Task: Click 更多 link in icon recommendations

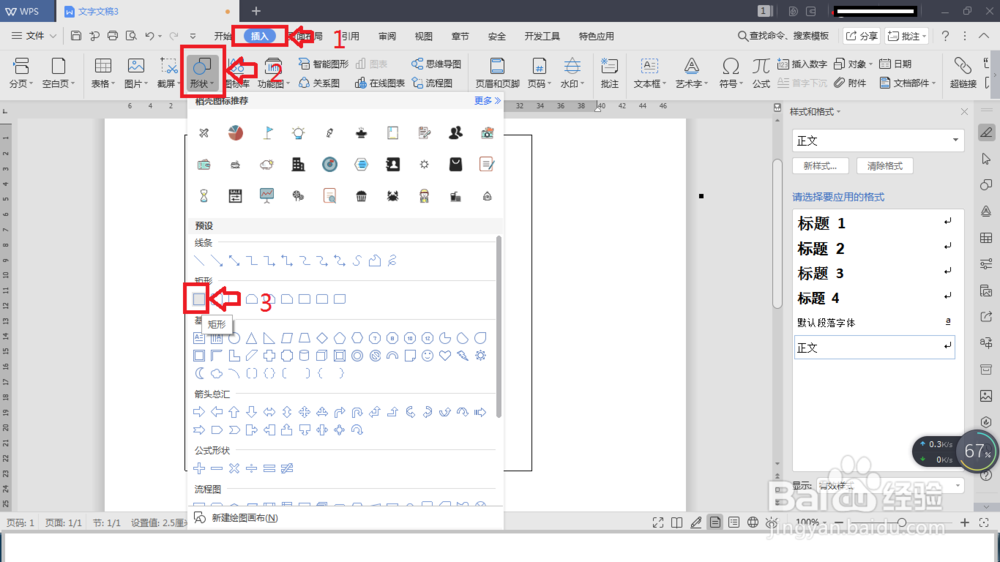Action: coord(487,101)
